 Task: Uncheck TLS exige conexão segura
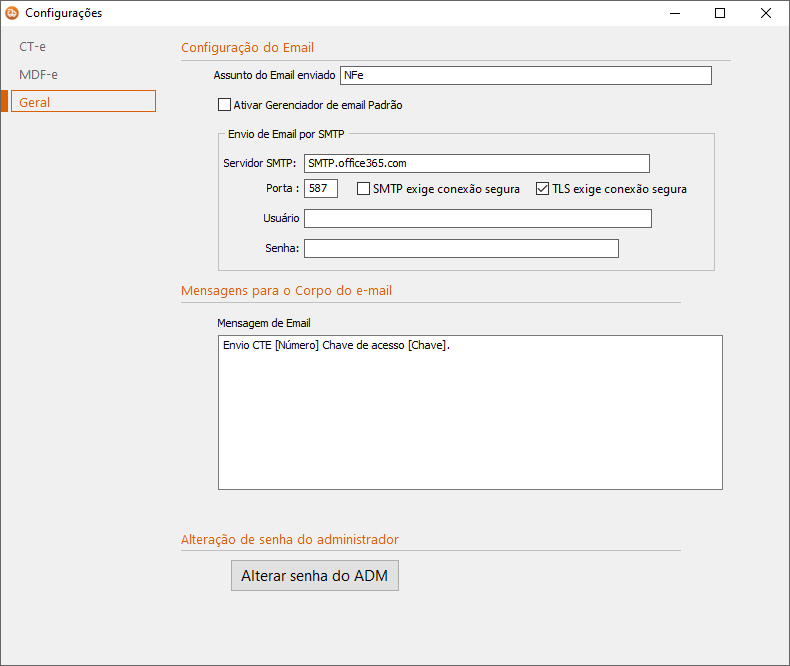pyautogui.click(x=544, y=189)
